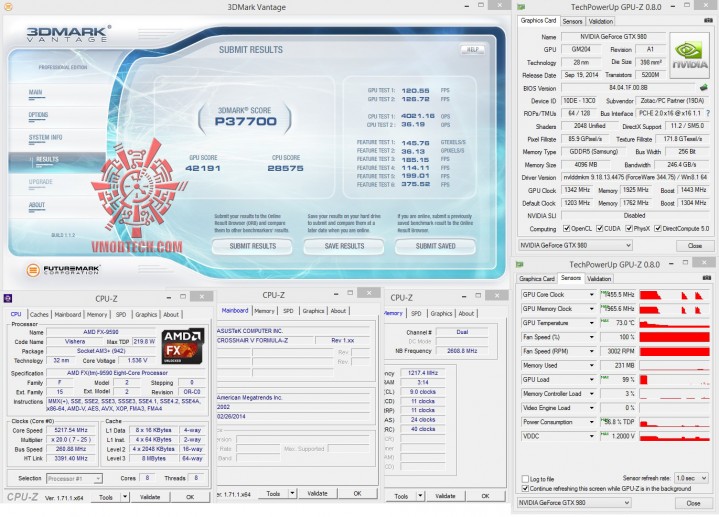Open the GPU Core Clock sensor dropdown
This screenshot has width=719, height=517.
592,295
